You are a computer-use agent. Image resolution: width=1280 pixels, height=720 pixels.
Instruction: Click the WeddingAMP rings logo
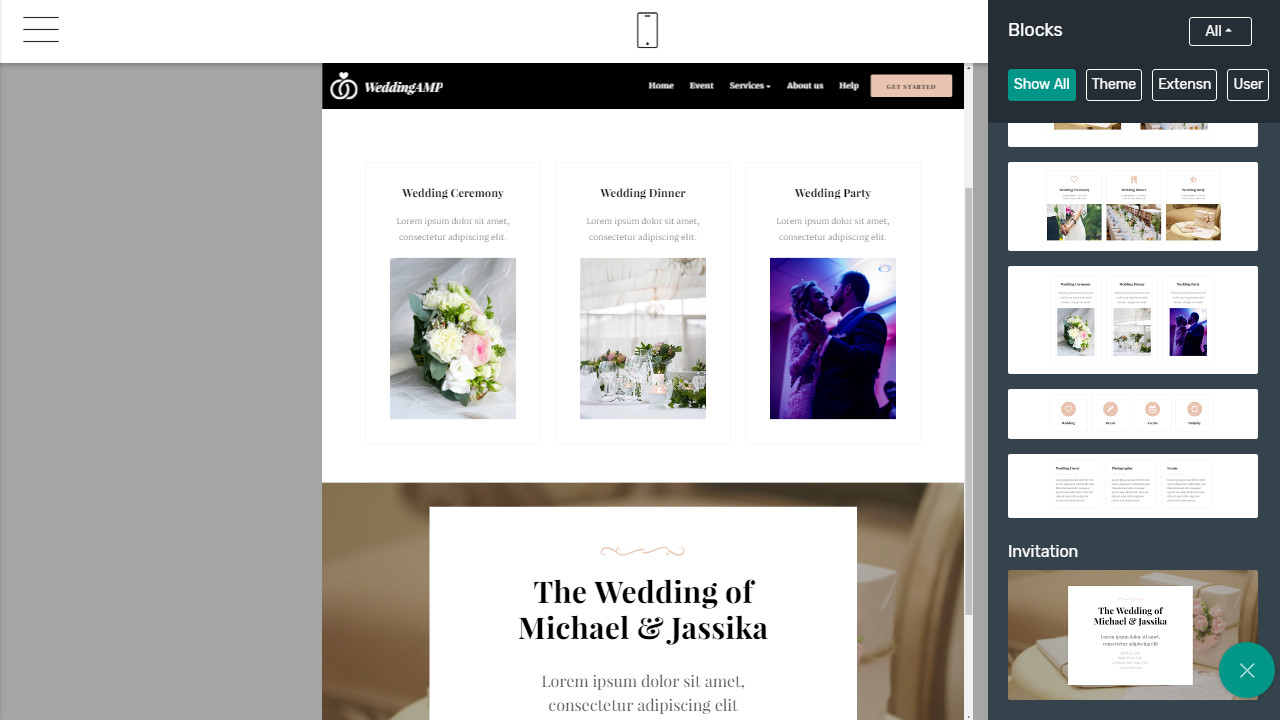click(344, 86)
